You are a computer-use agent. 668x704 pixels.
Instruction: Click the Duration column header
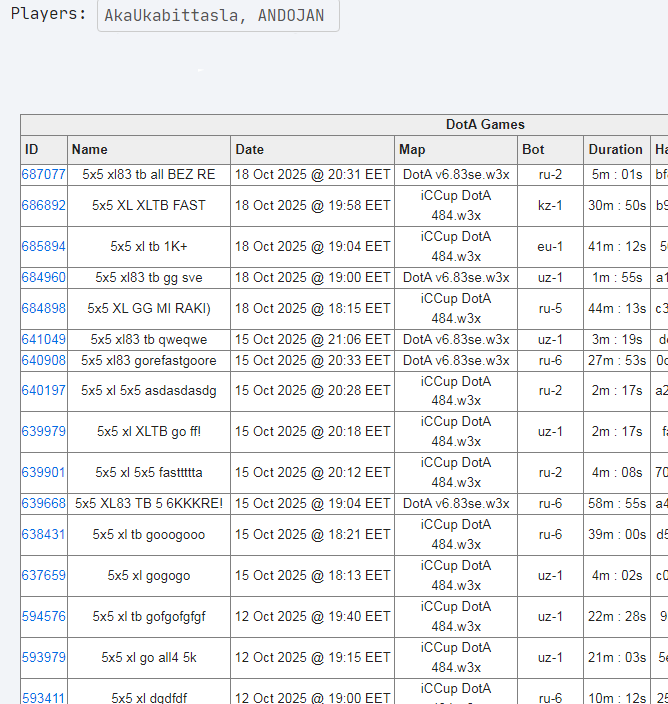pyautogui.click(x=617, y=150)
